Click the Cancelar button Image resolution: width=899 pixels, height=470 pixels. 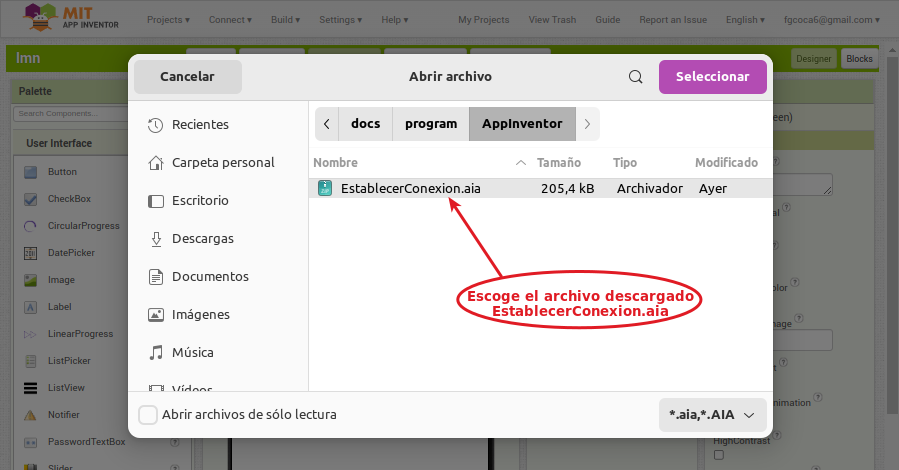tap(187, 77)
